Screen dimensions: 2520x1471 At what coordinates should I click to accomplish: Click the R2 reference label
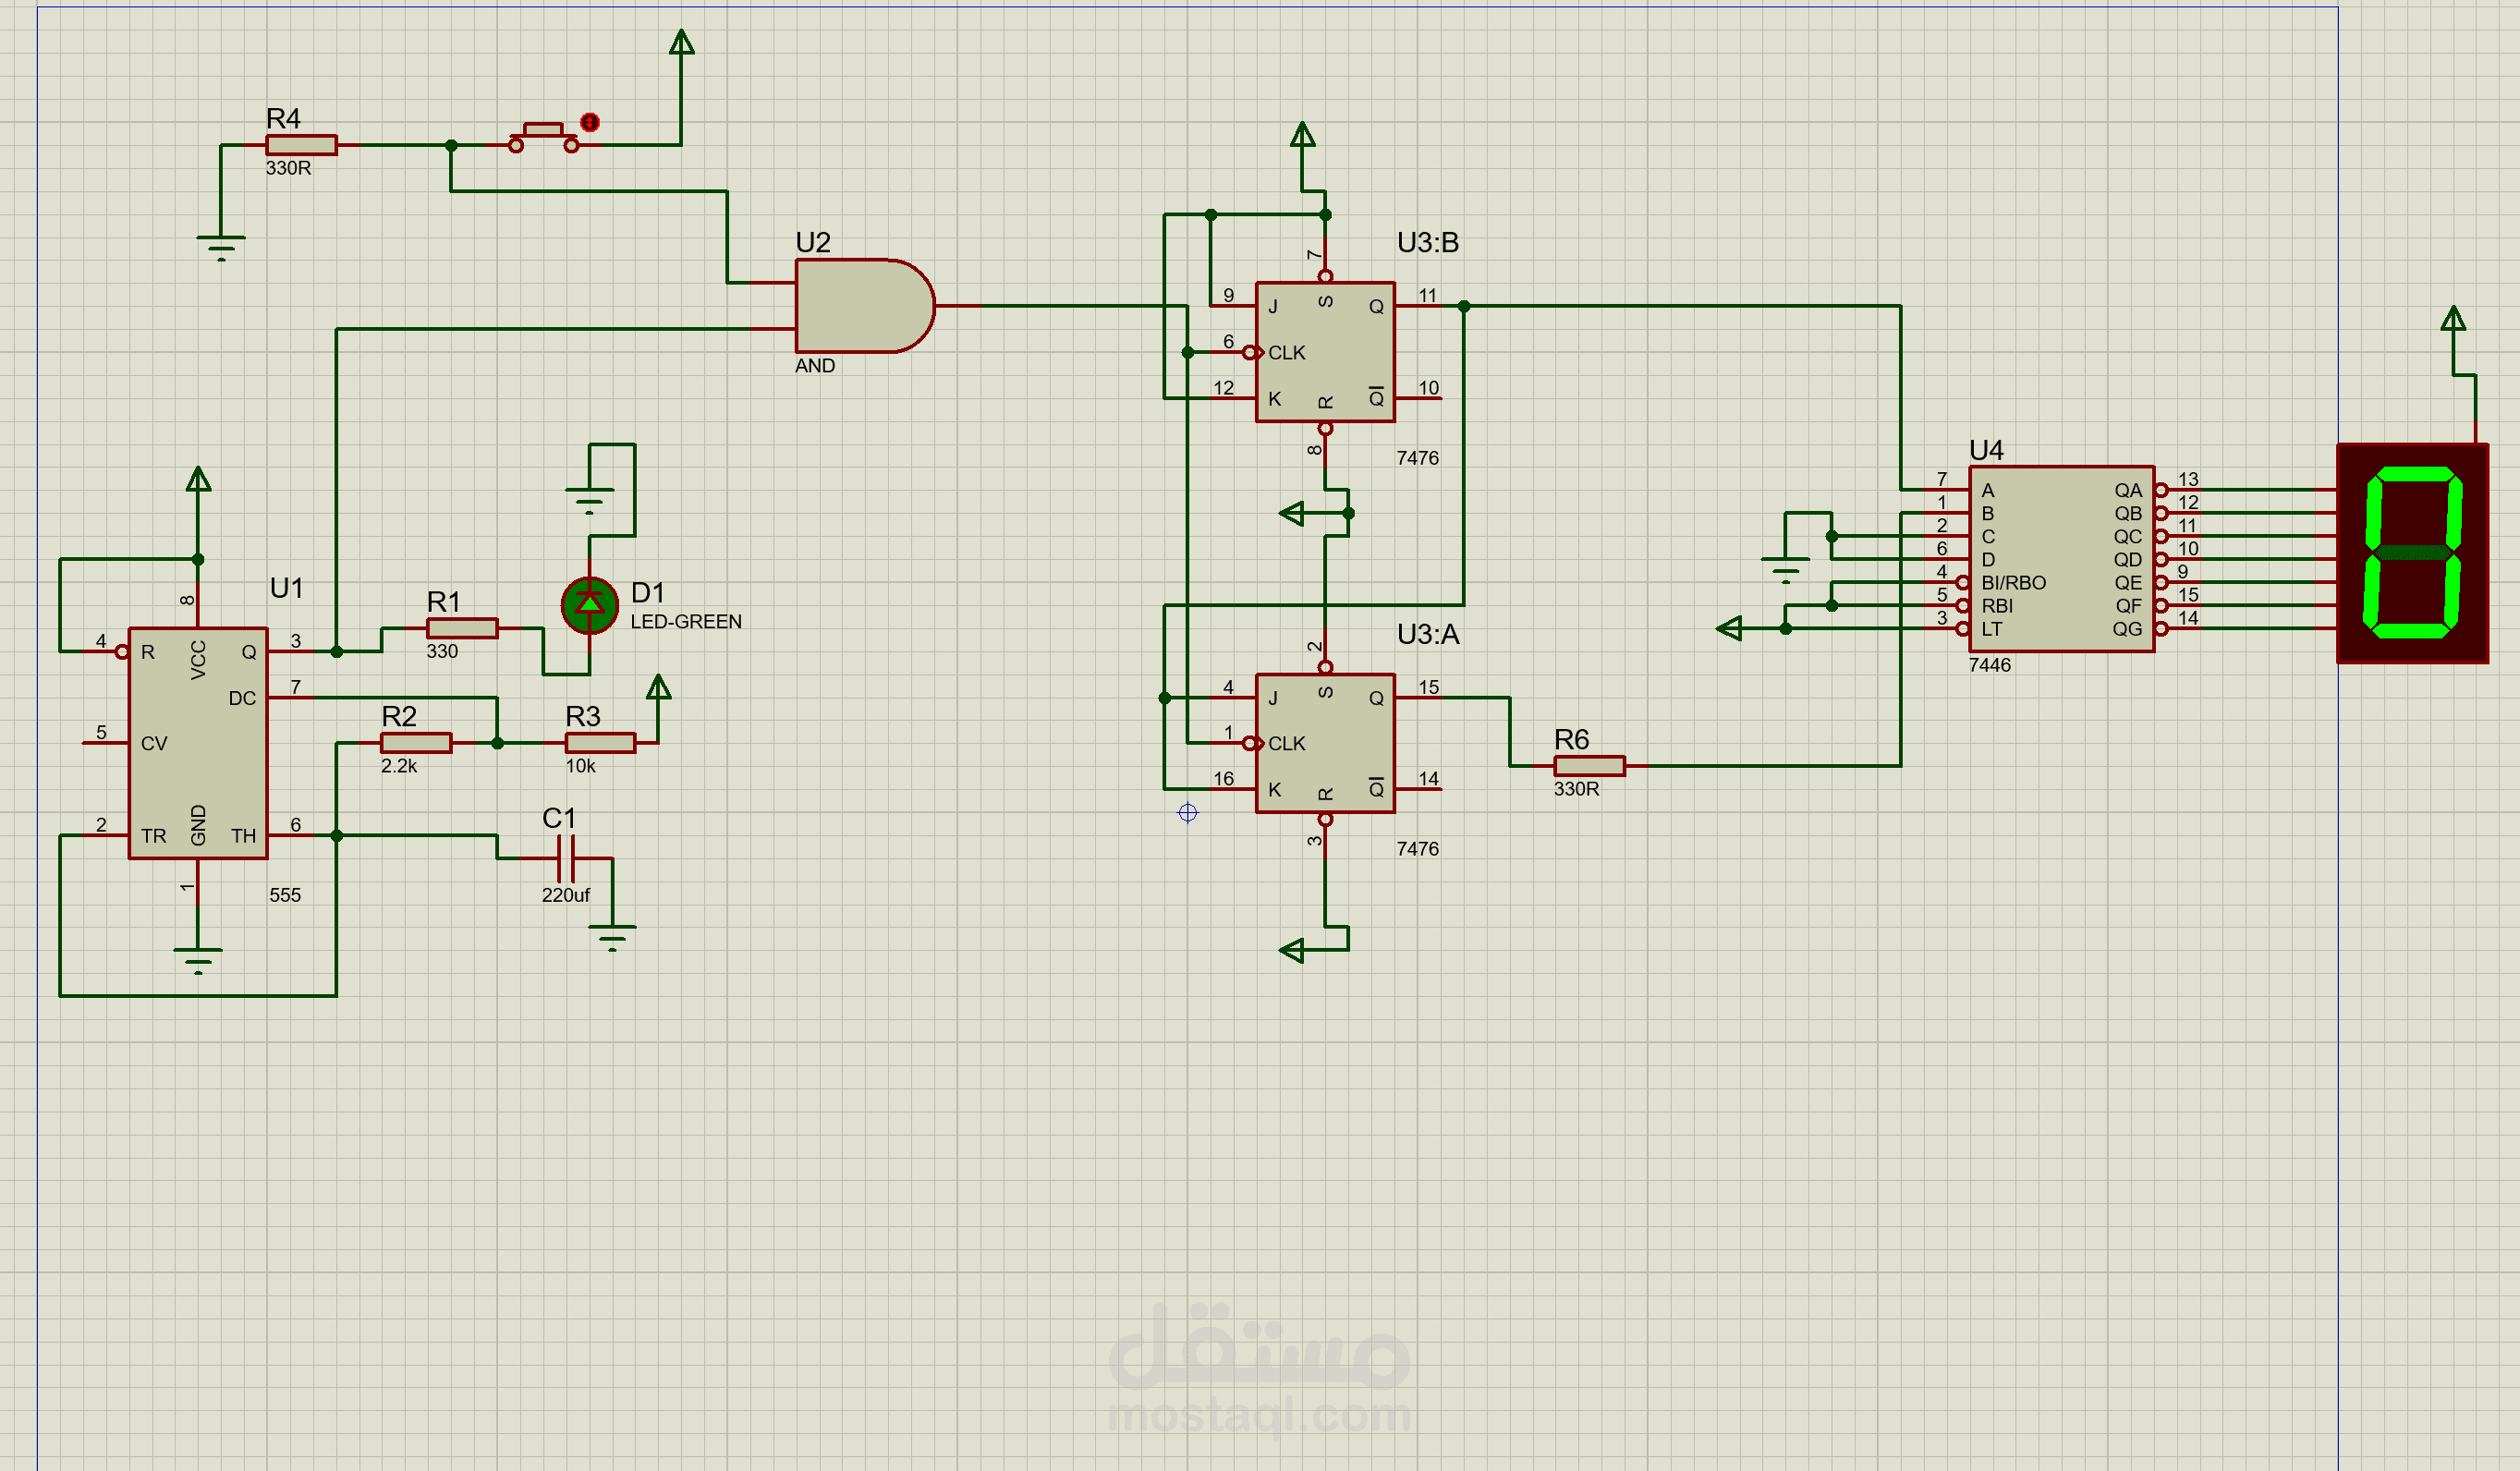point(399,716)
